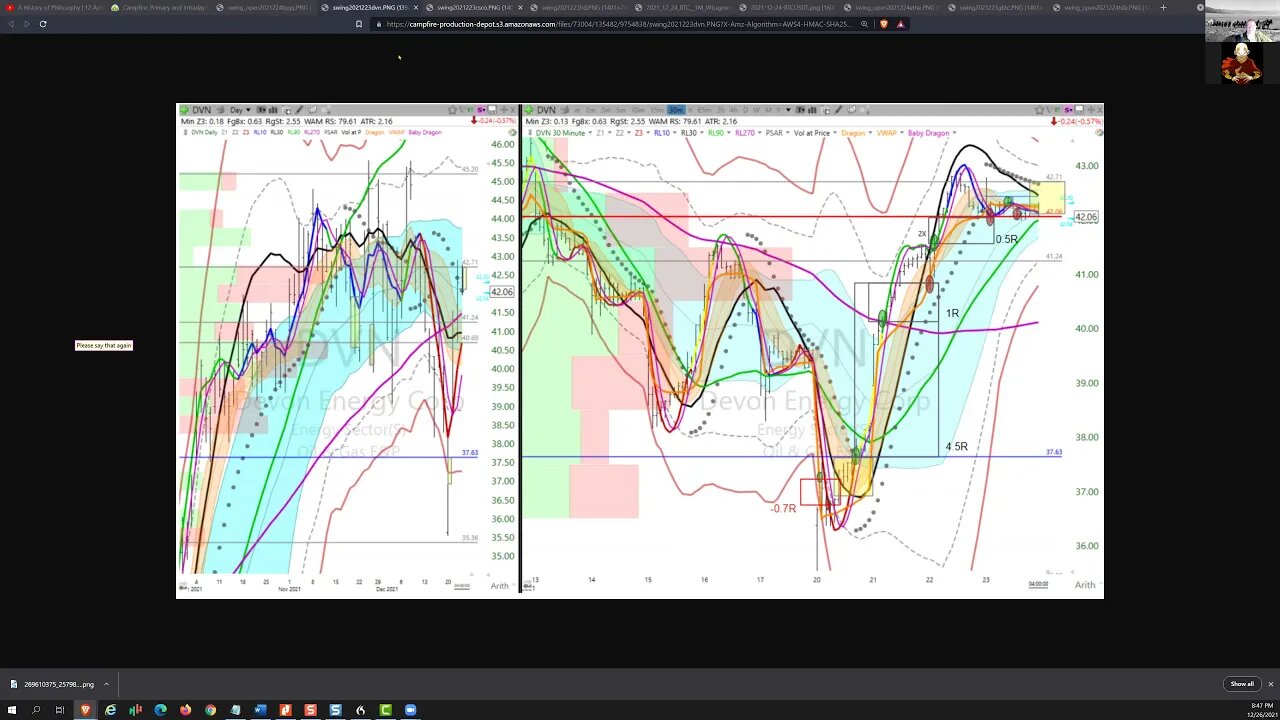Switch to swing_open20211224ethe.PNG tab

click(x=893, y=8)
